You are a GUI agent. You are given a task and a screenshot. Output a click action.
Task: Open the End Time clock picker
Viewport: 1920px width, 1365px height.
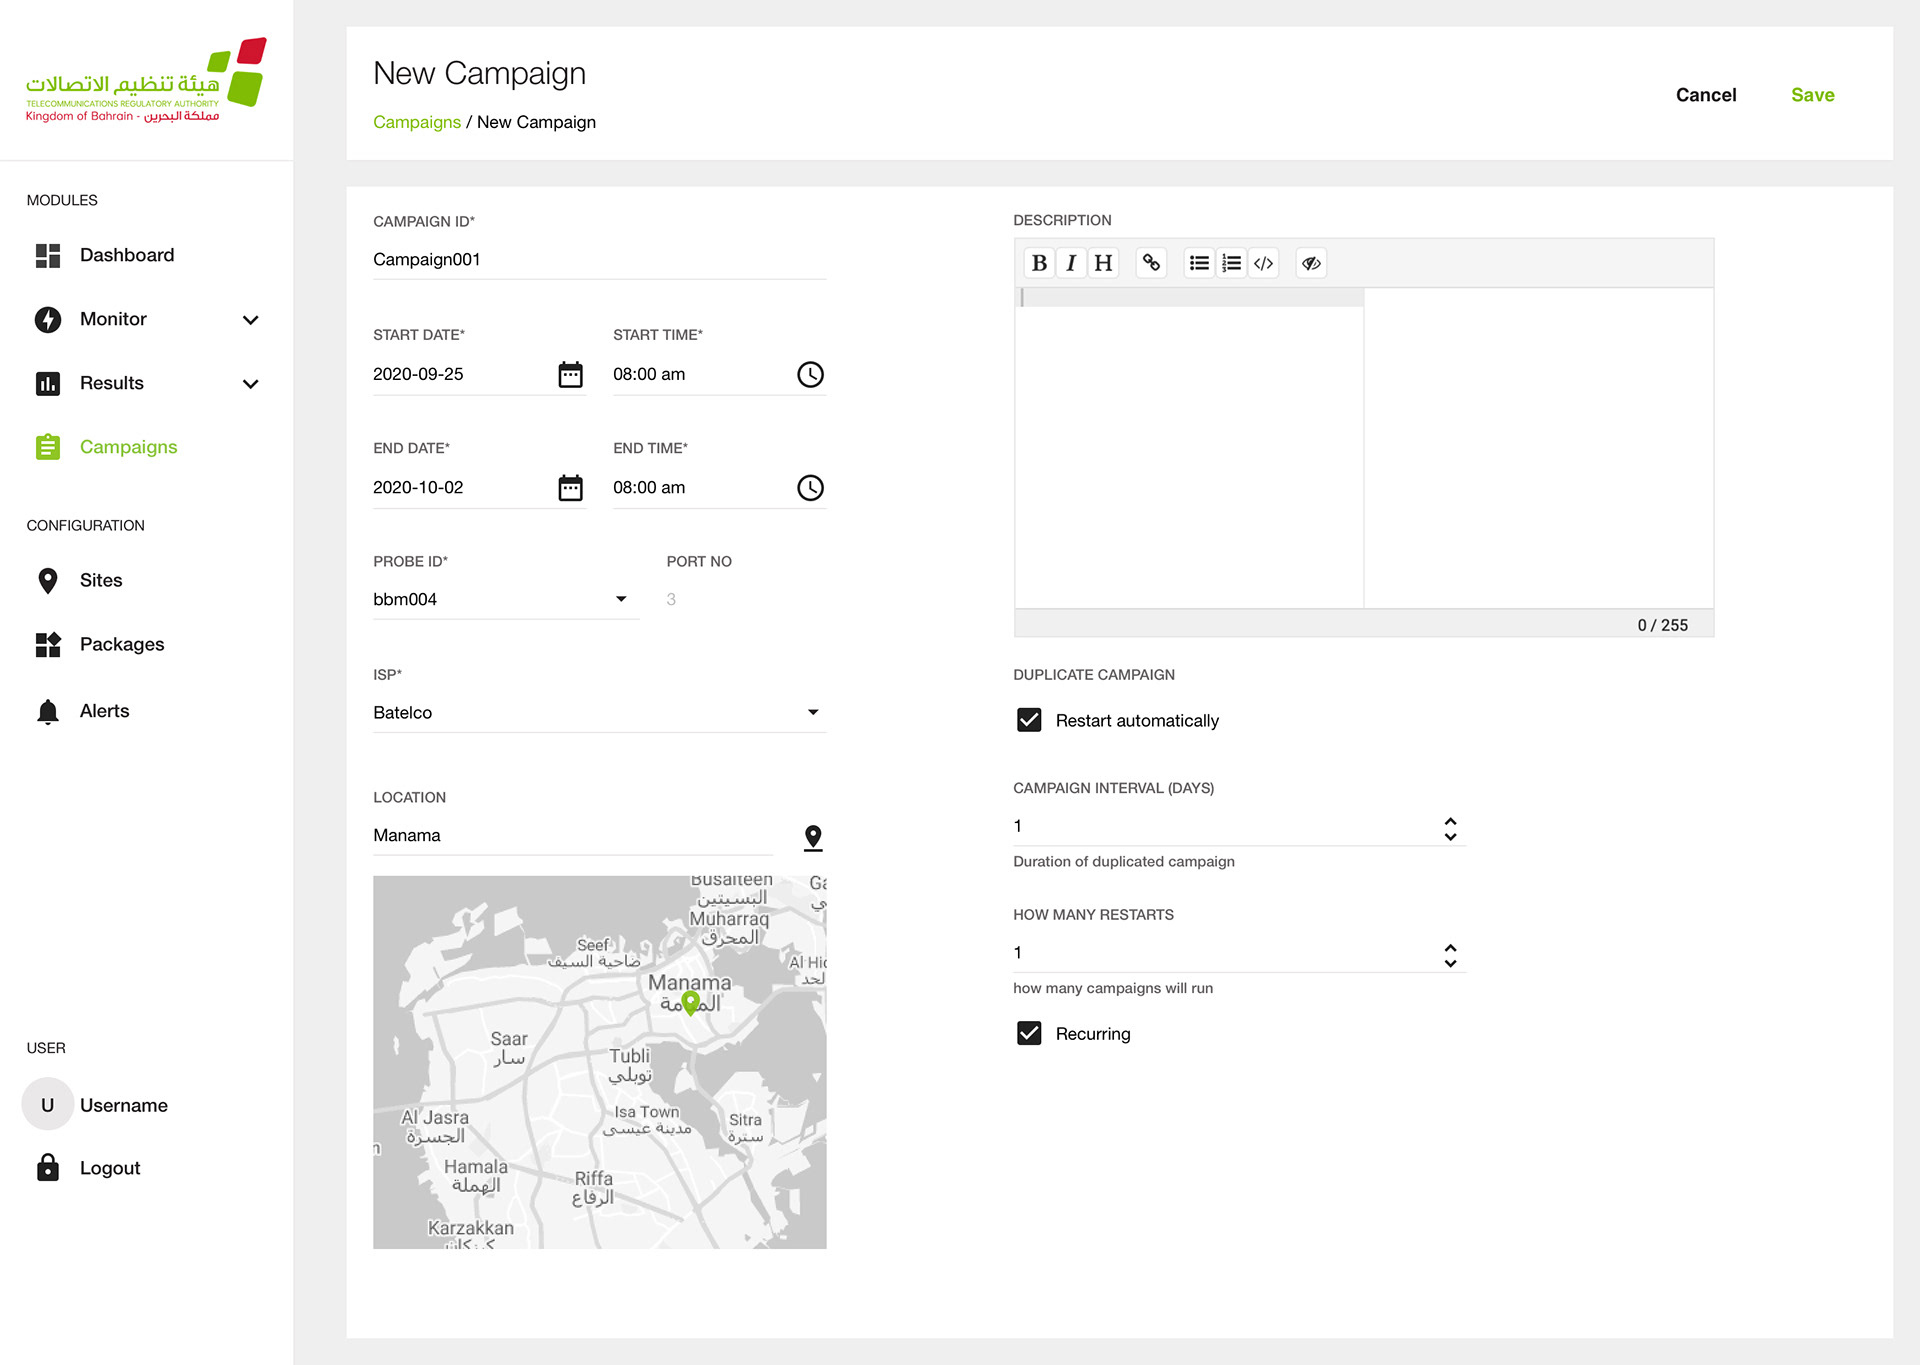(x=810, y=488)
